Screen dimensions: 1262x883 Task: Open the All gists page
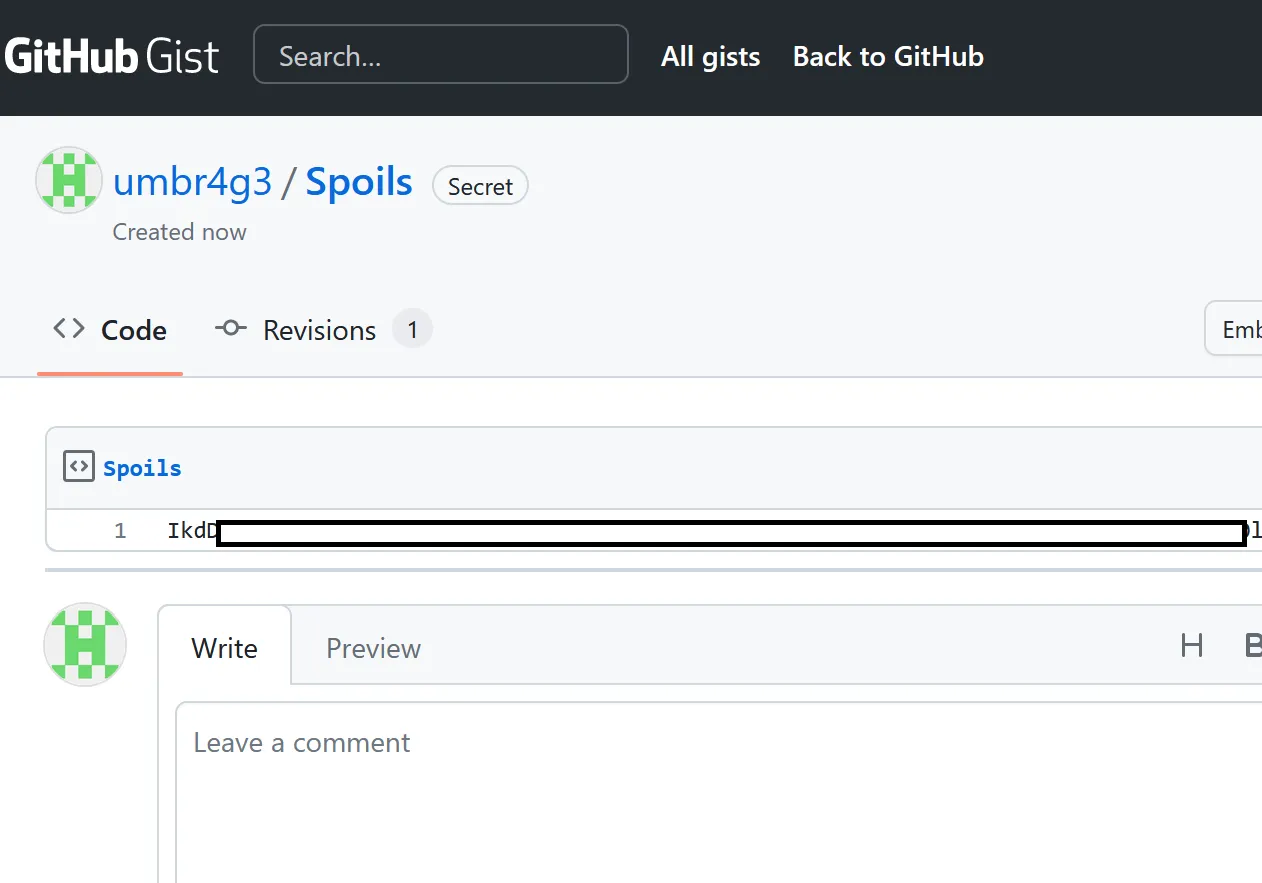[710, 57]
